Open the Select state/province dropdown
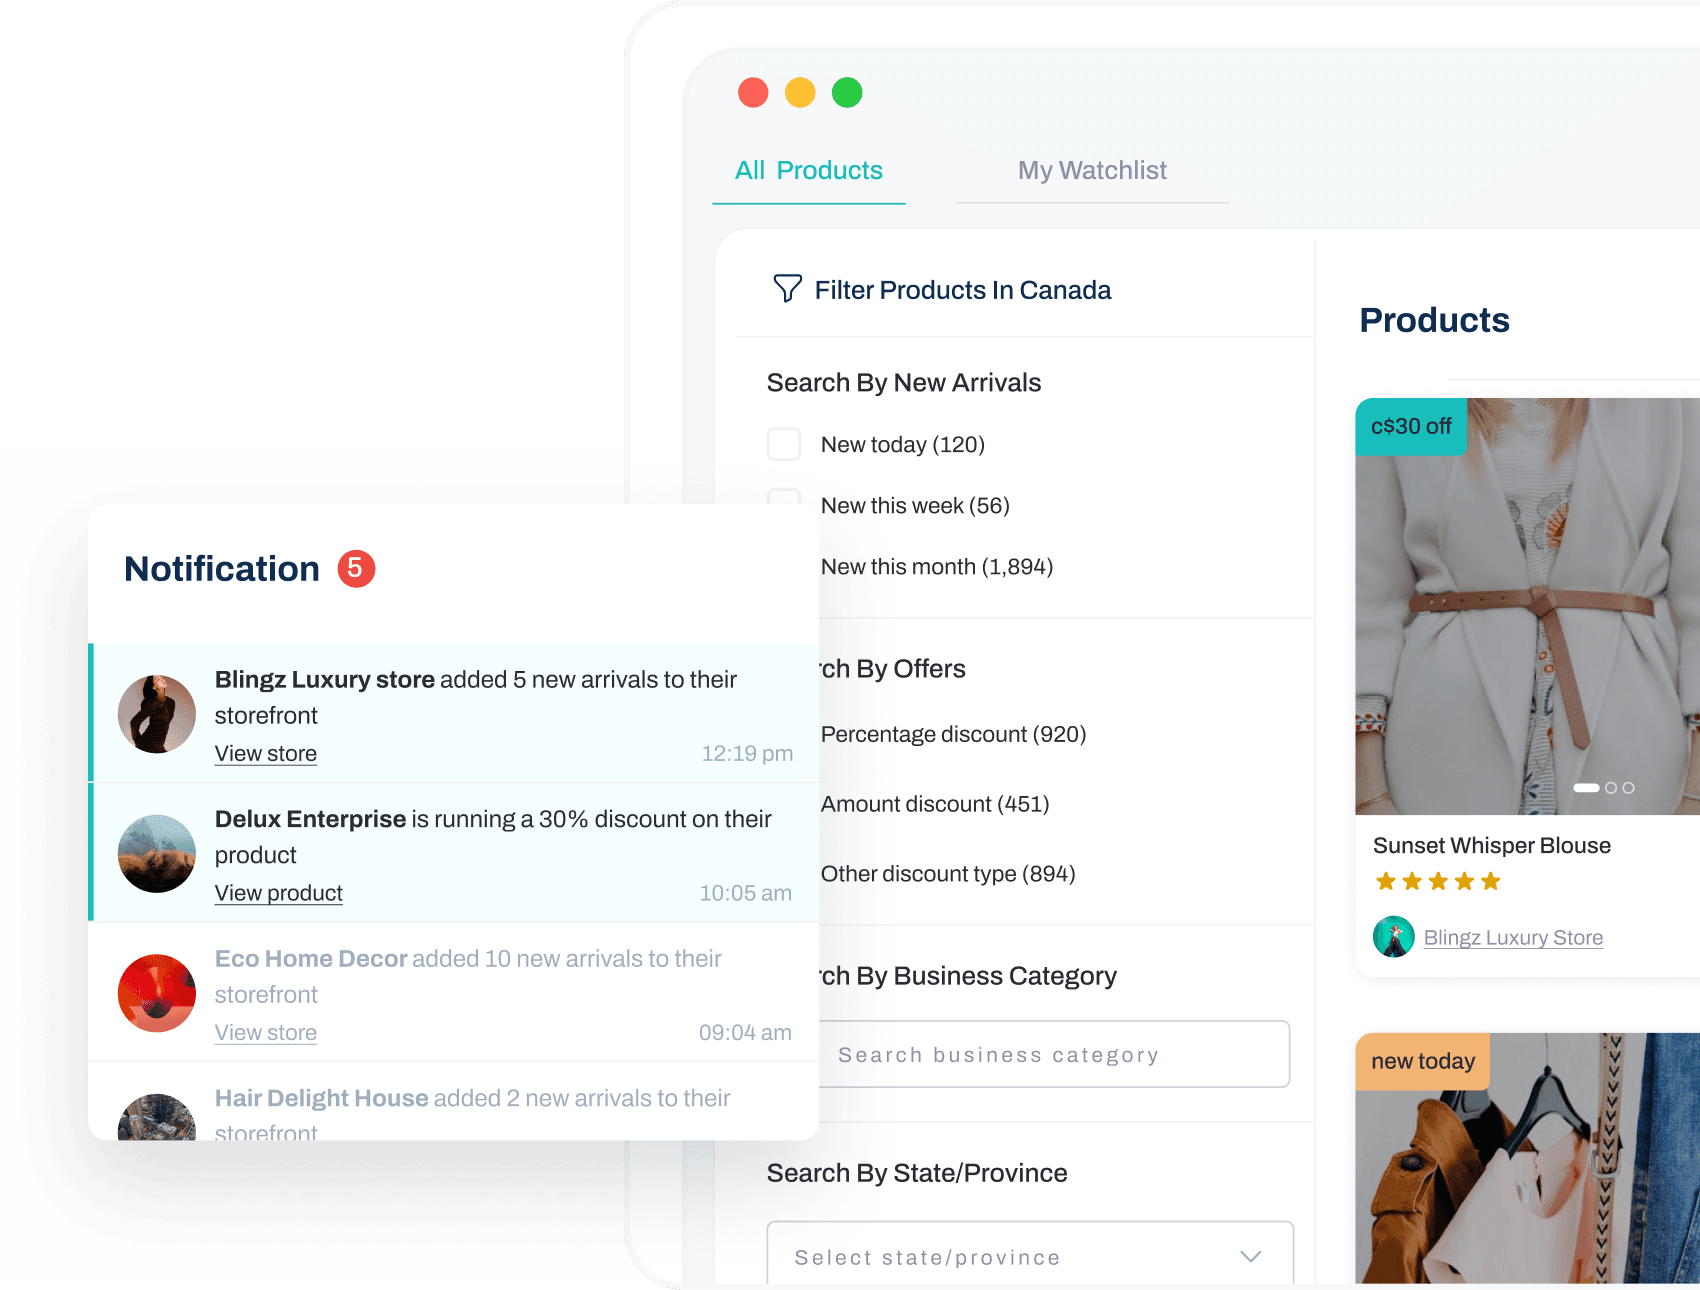 click(x=1030, y=1253)
